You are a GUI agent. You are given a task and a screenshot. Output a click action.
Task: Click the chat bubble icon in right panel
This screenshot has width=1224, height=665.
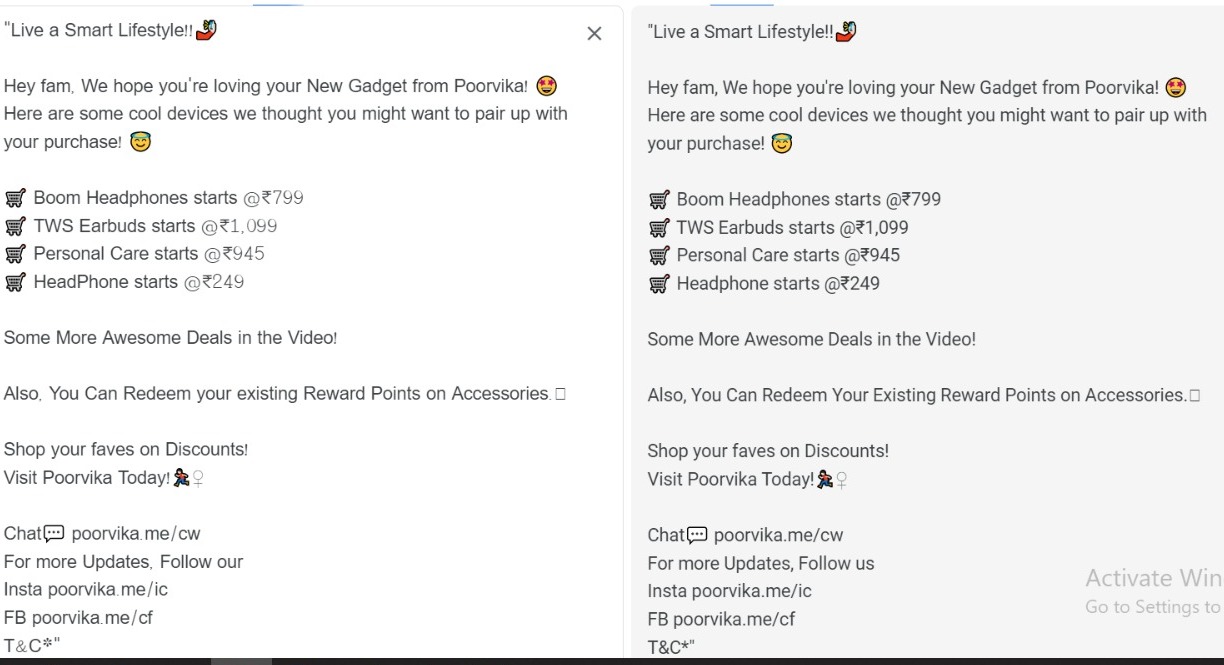coord(698,535)
